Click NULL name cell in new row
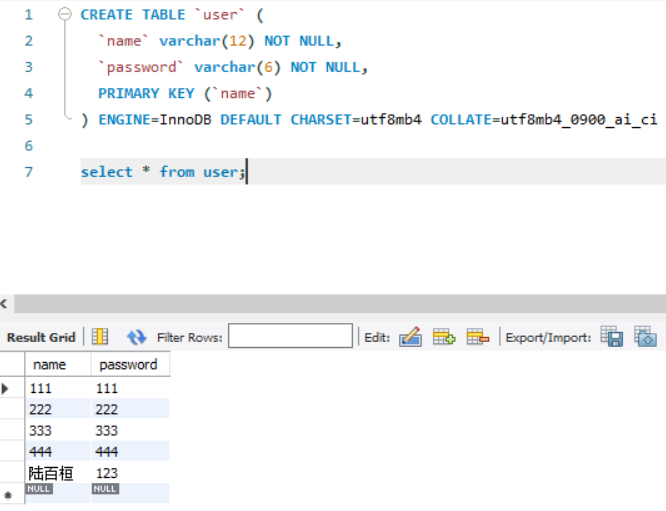Viewport: 666px width, 511px height. coord(58,494)
